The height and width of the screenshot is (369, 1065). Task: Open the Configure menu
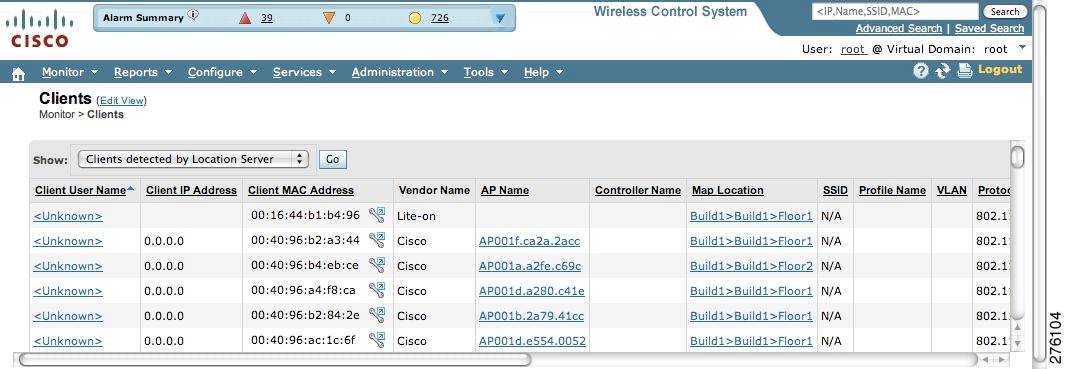tap(222, 72)
